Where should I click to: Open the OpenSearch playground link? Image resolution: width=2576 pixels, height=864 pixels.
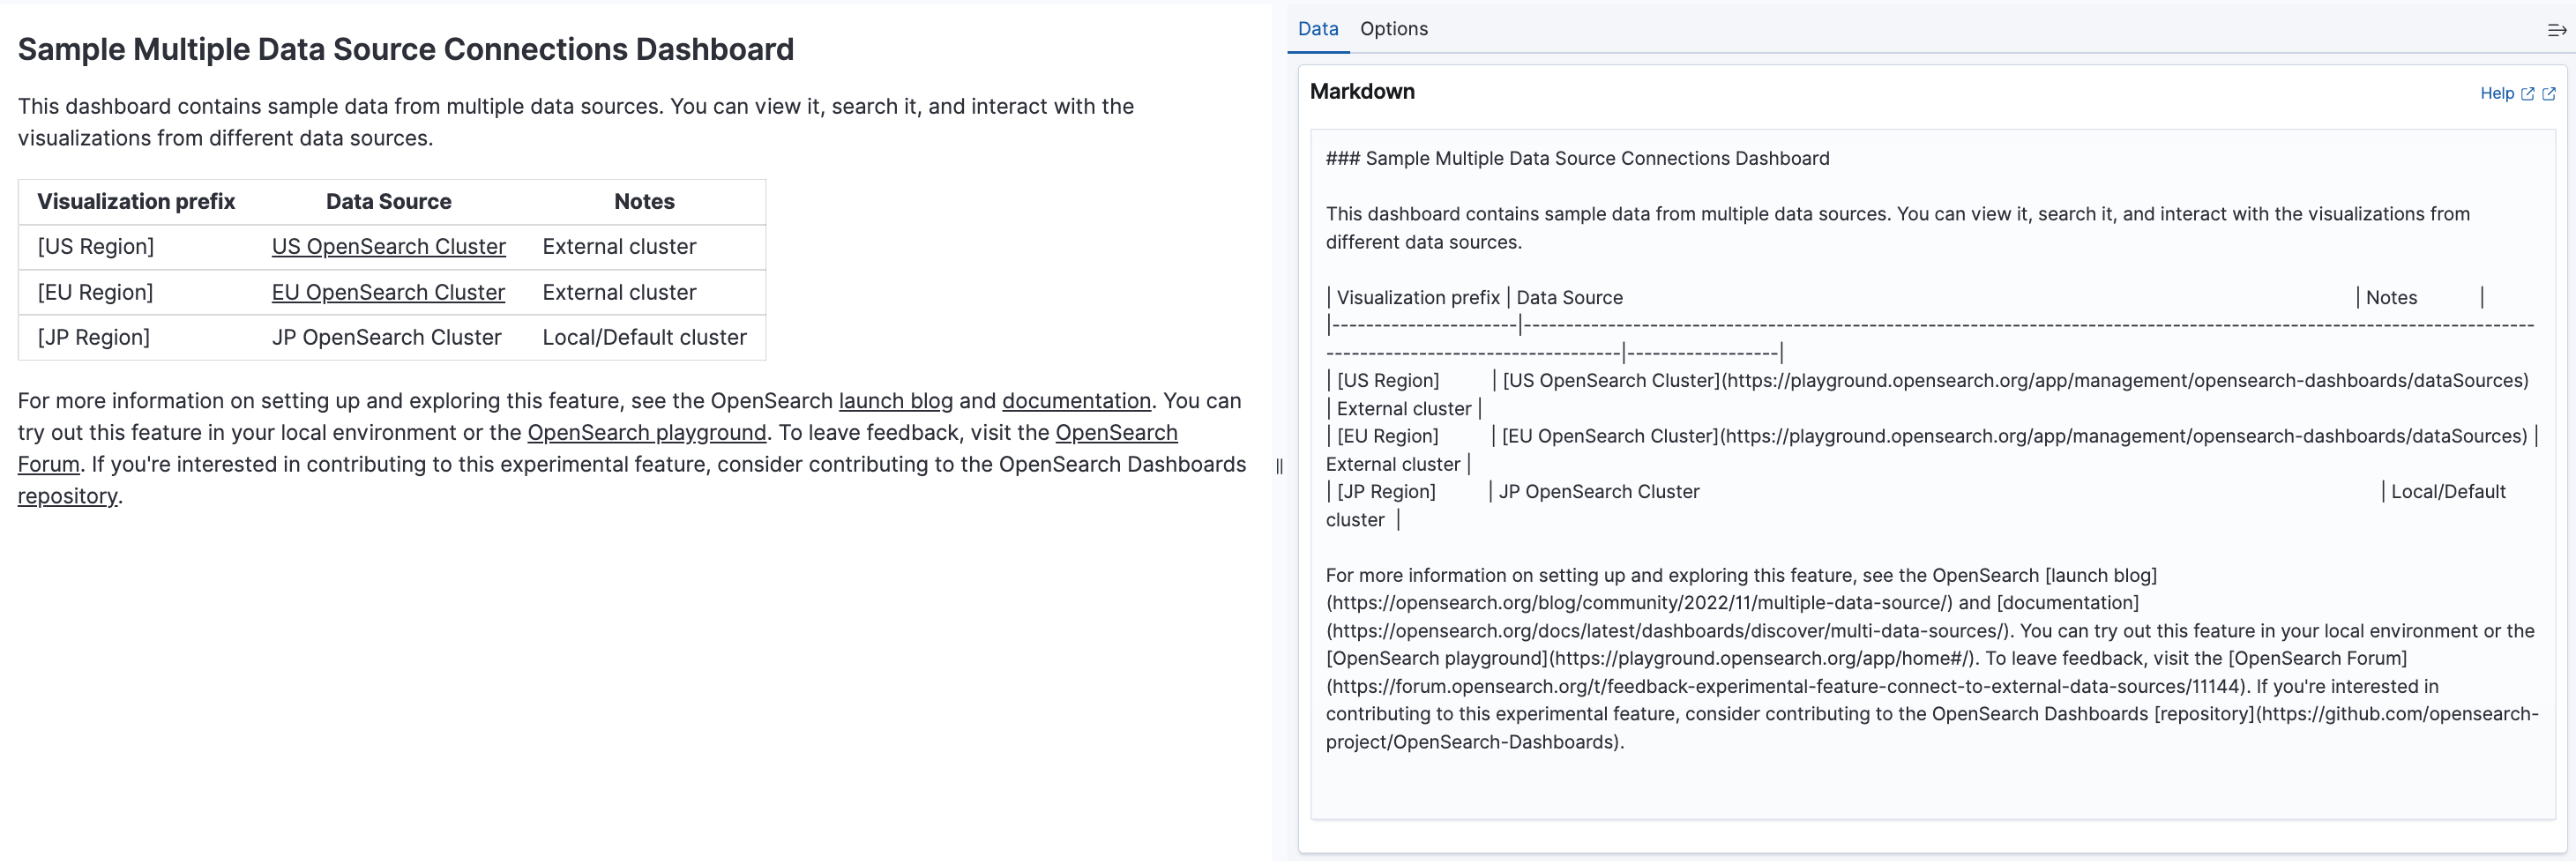(x=646, y=433)
